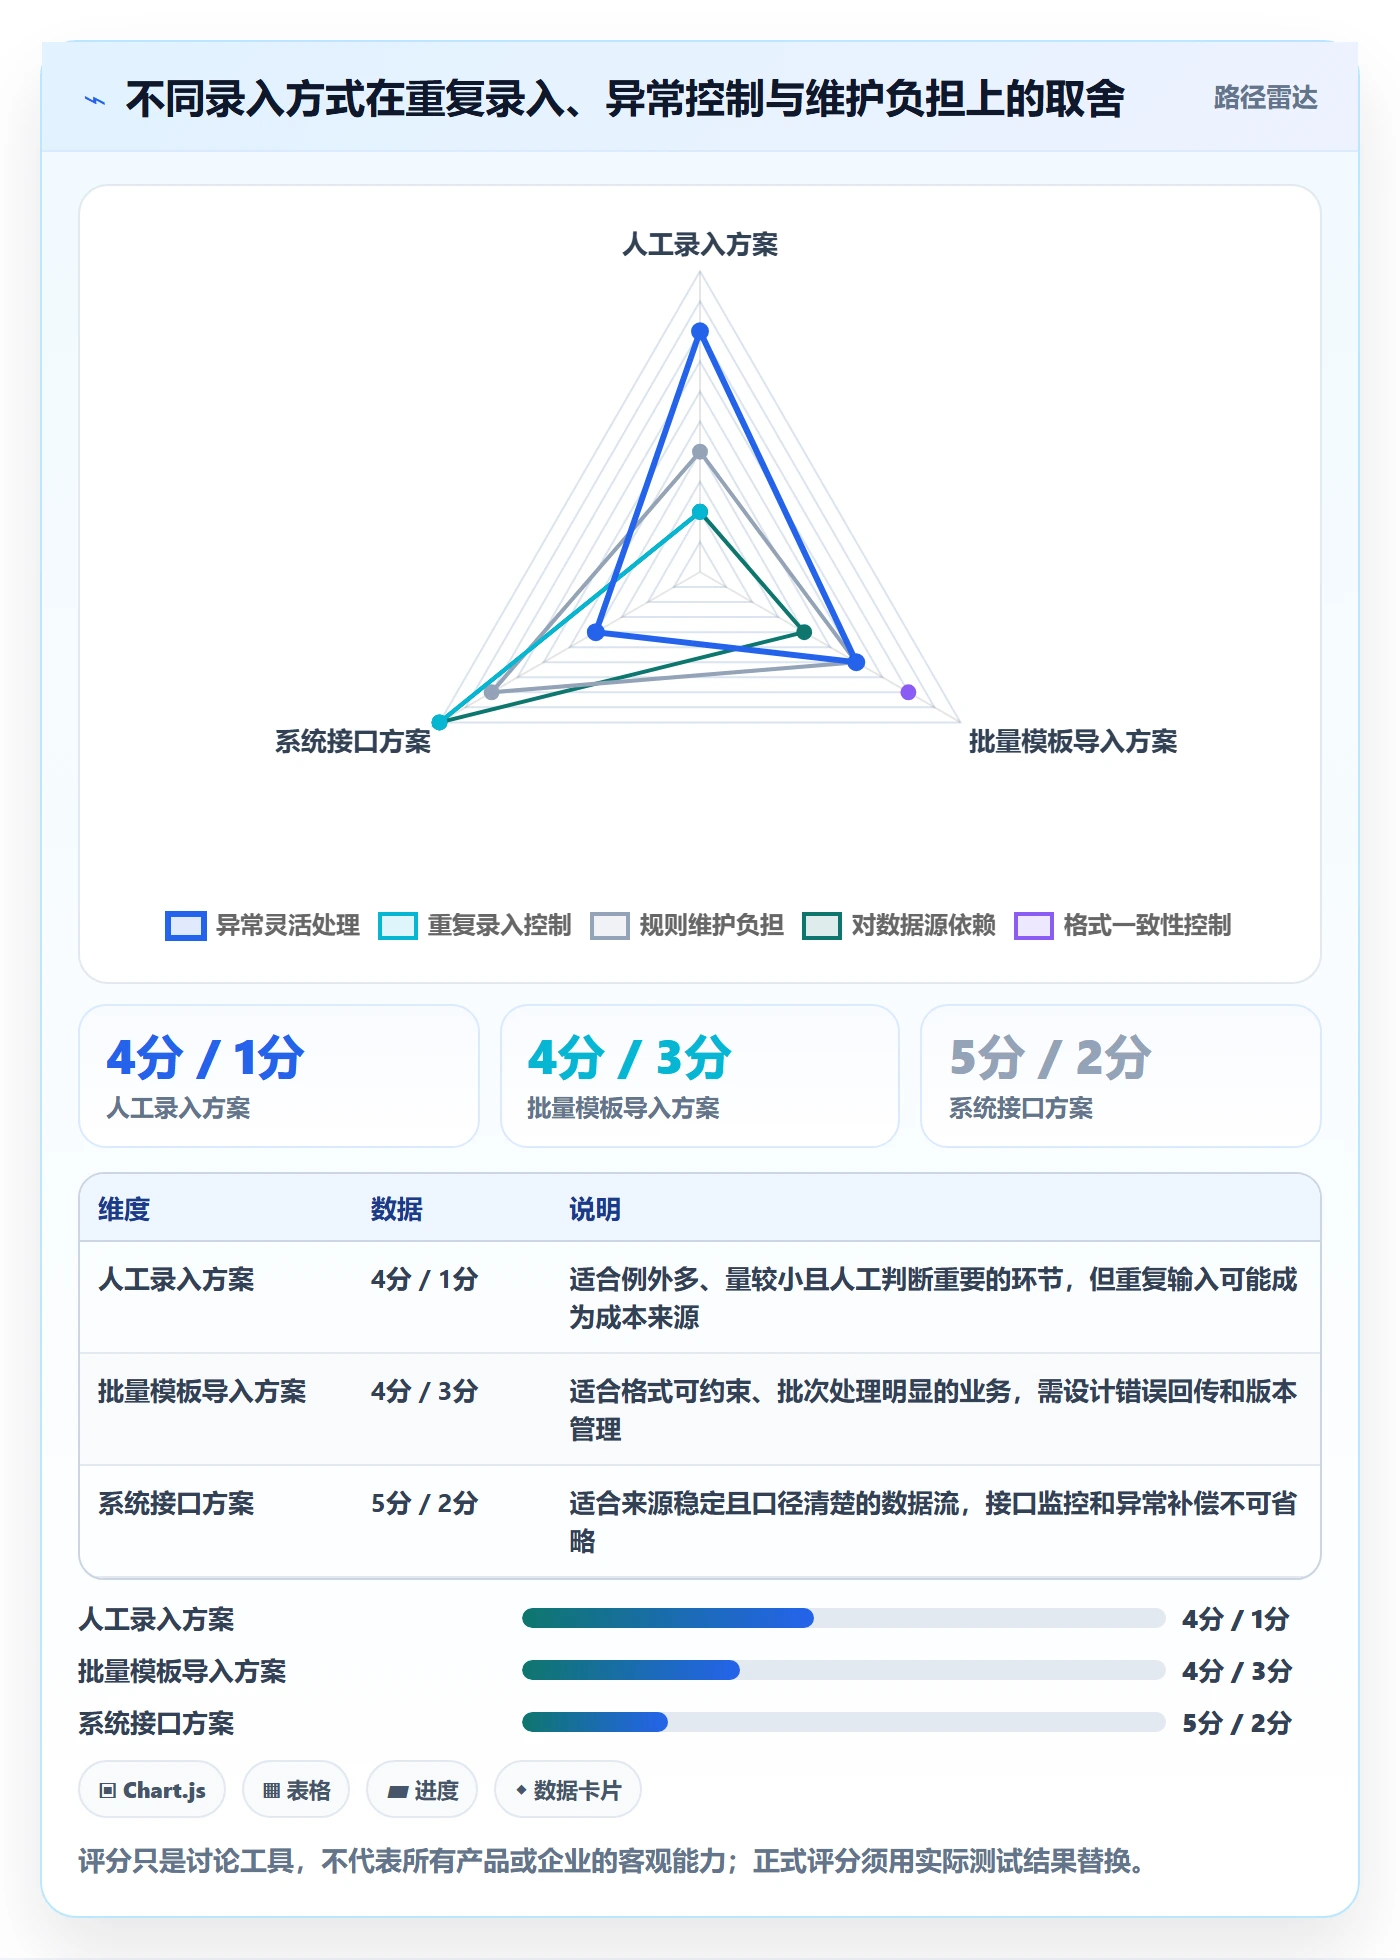Open the 5分 / 2分 系统接口方案 card
The image size is (1400, 1960).
pos(1121,1076)
